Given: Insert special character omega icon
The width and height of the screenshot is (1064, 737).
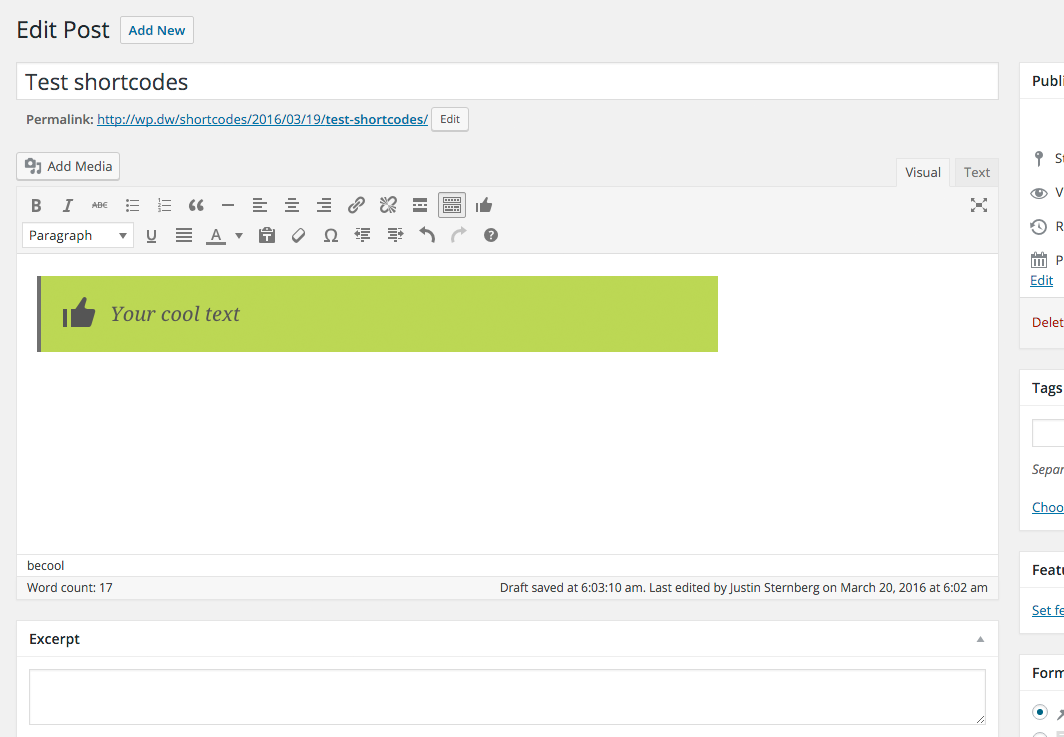Looking at the screenshot, I should 330,235.
